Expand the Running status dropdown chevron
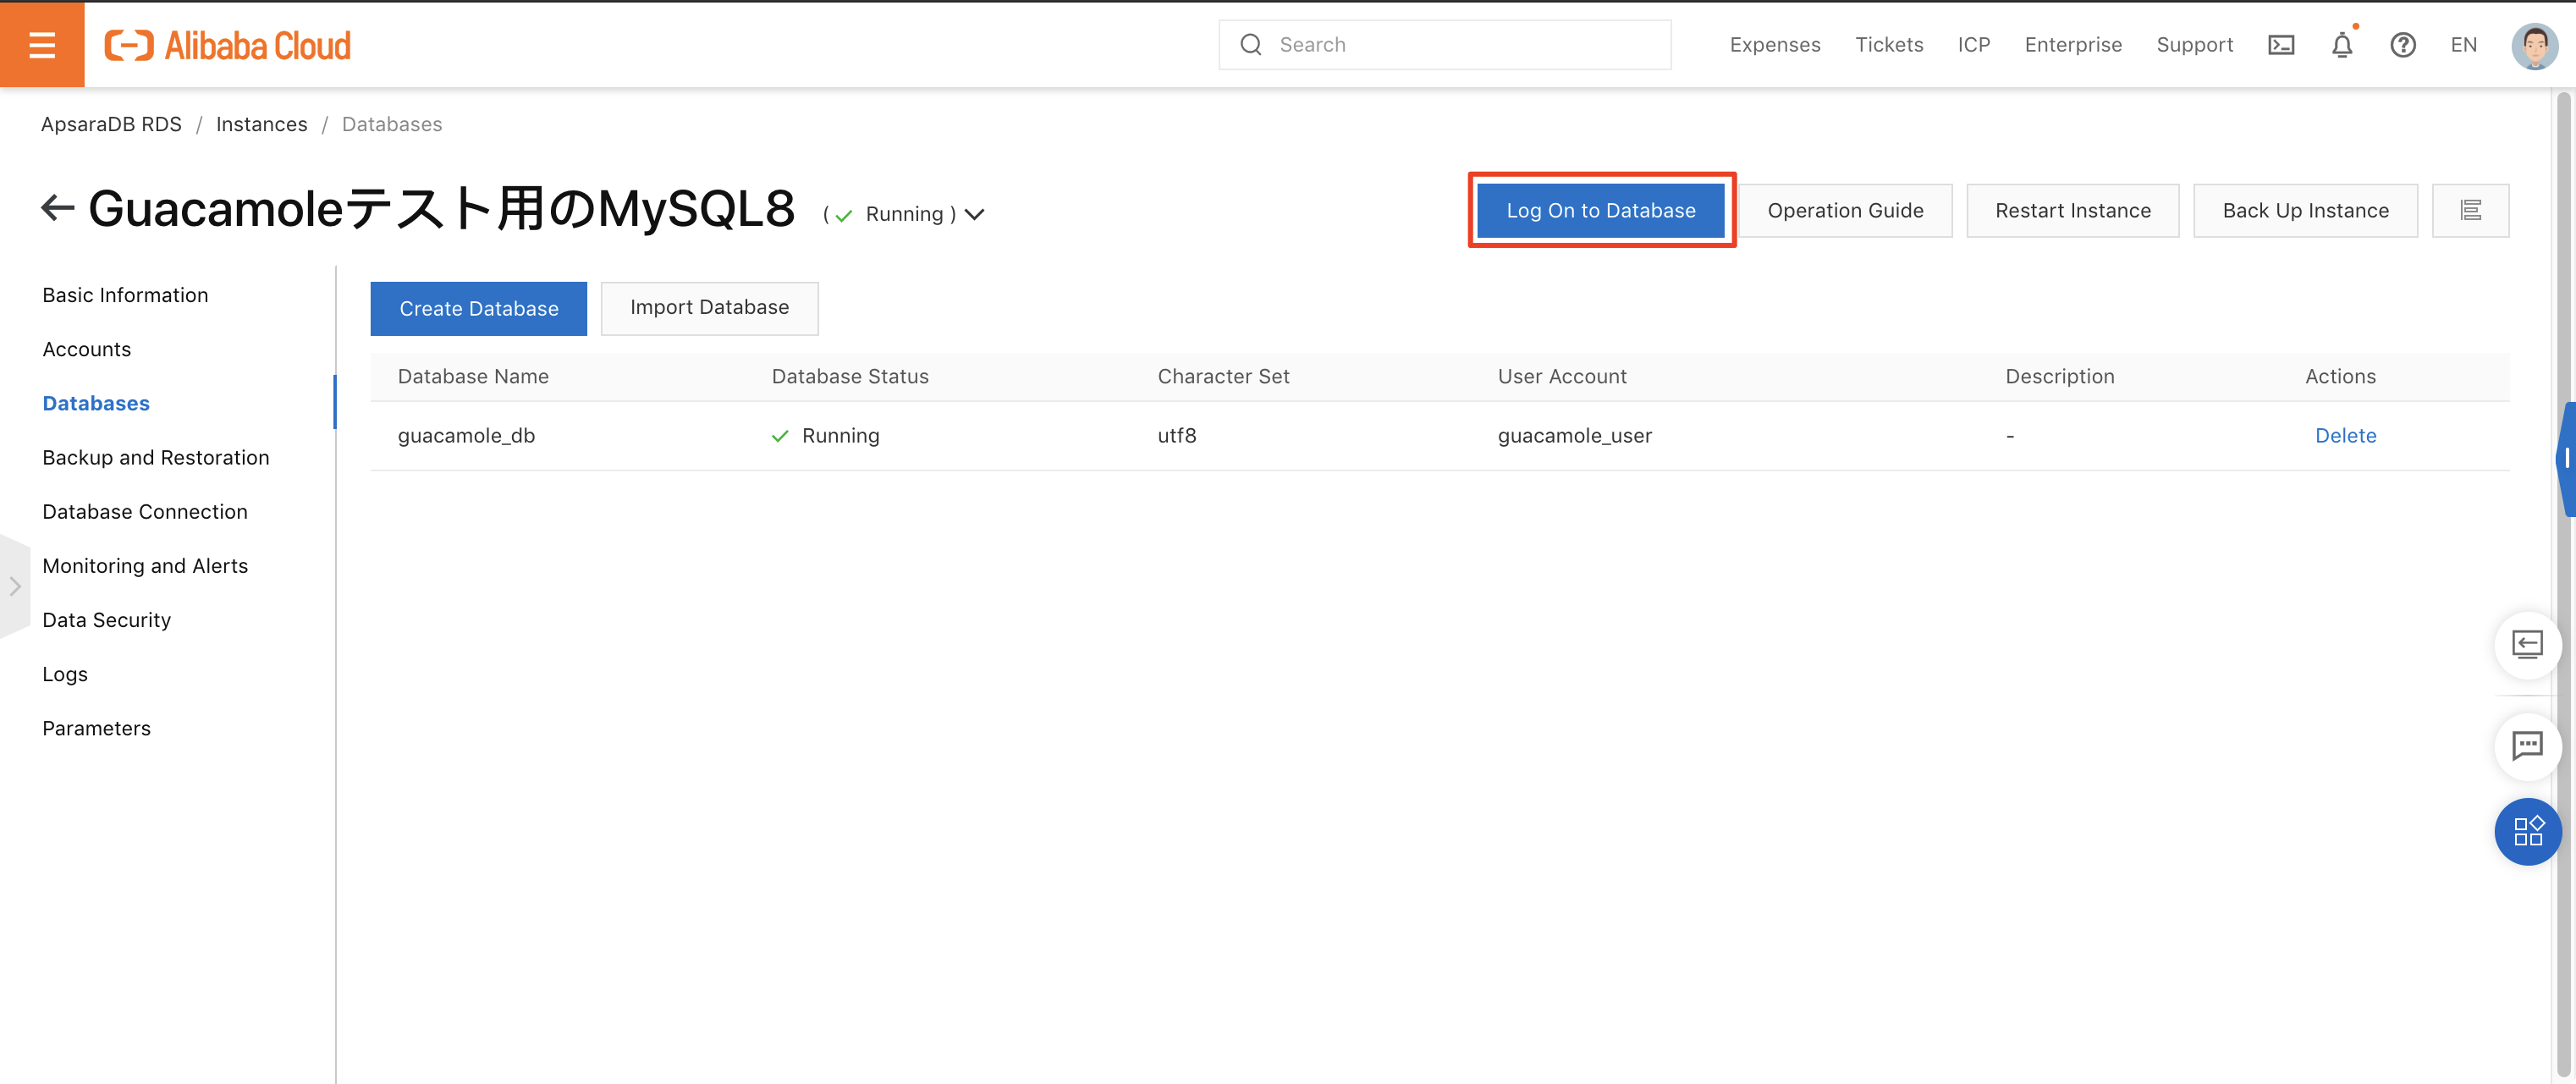 [974, 214]
